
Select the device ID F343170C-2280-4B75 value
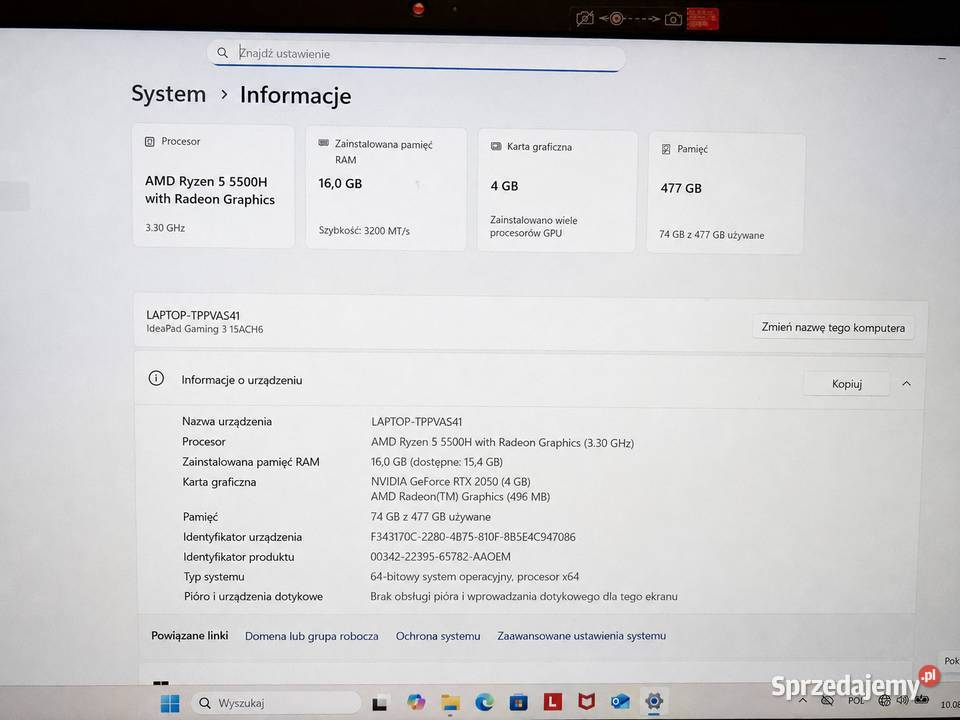[473, 537]
